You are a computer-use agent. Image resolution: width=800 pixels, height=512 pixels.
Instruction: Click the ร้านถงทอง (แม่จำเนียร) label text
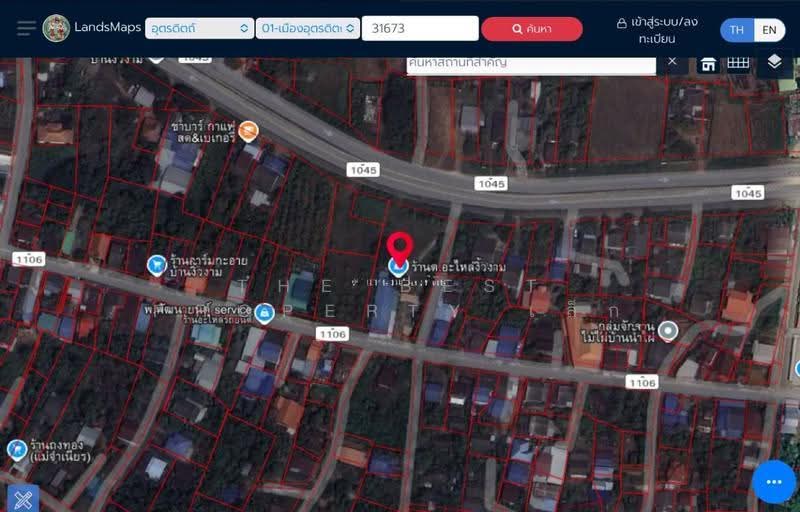point(60,451)
